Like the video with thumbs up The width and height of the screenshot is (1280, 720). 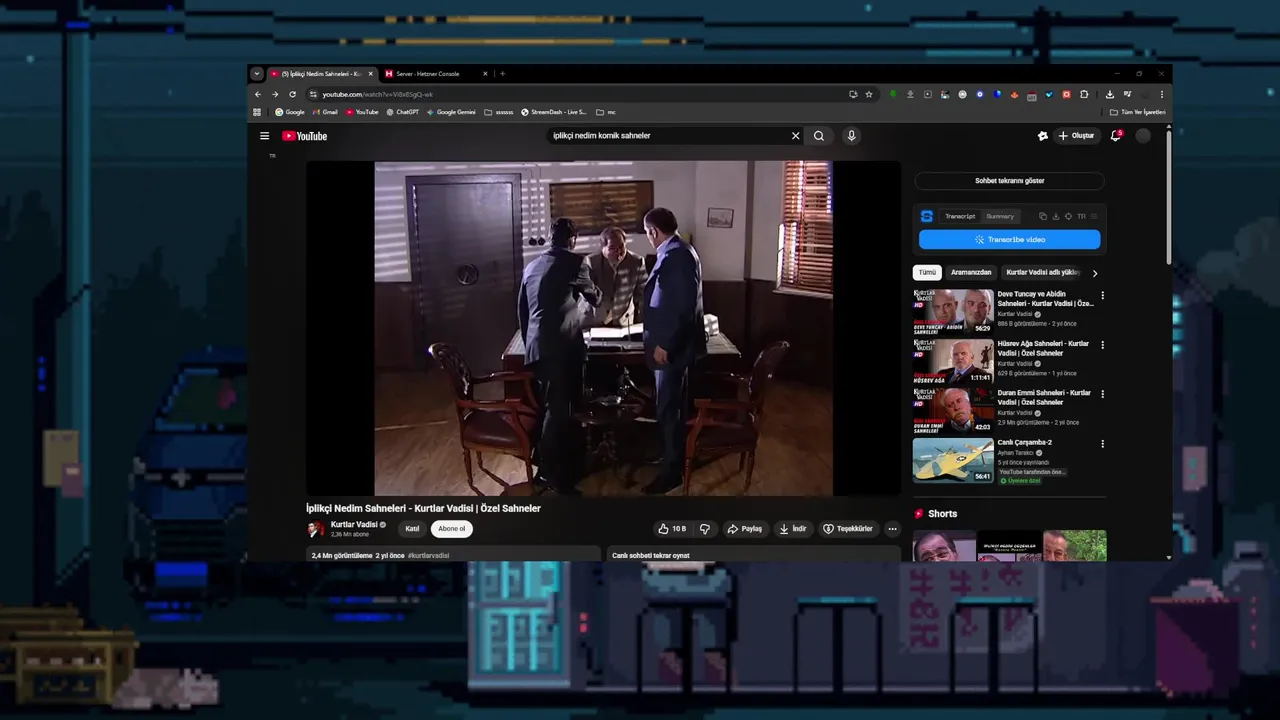pos(672,529)
